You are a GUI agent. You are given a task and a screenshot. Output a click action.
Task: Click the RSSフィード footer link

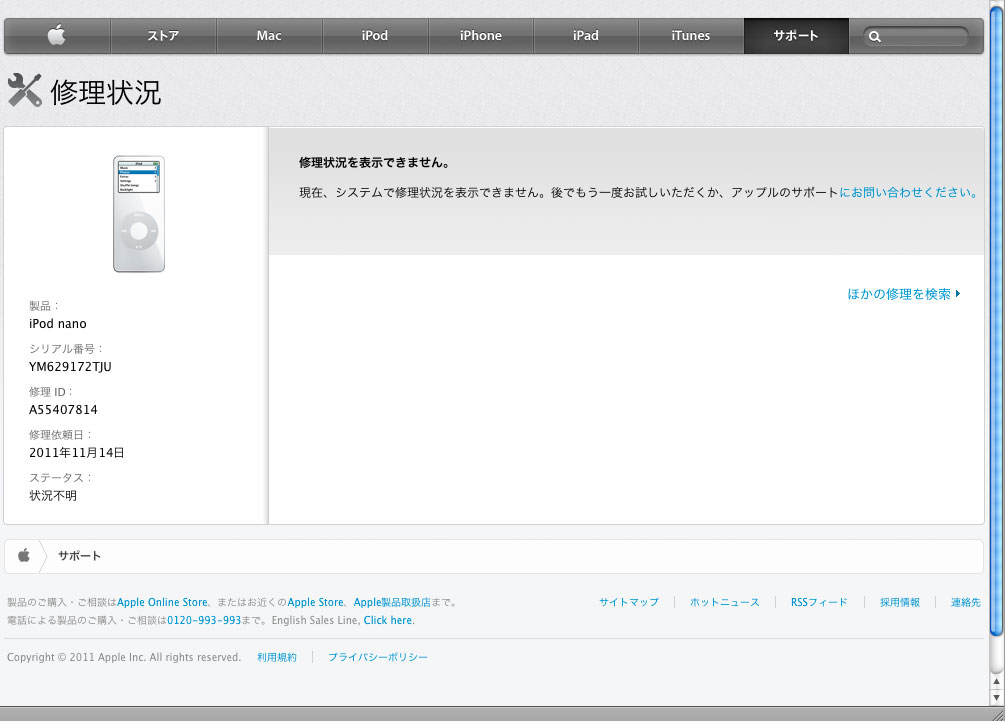(x=819, y=603)
